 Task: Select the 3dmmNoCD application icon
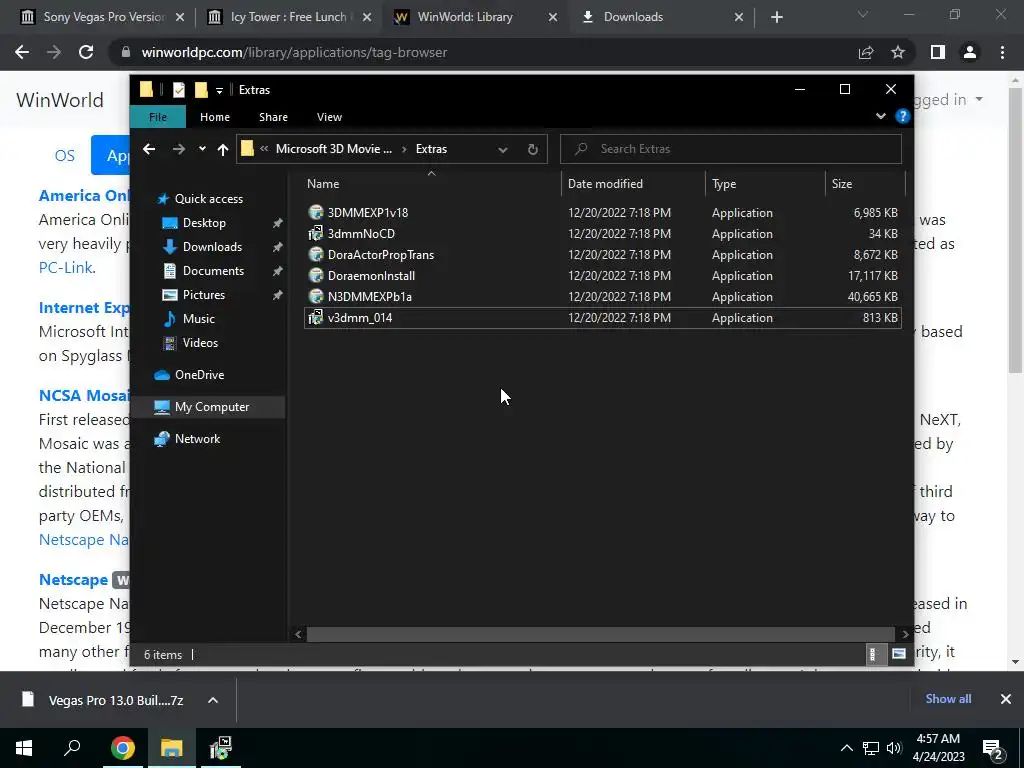315,234
